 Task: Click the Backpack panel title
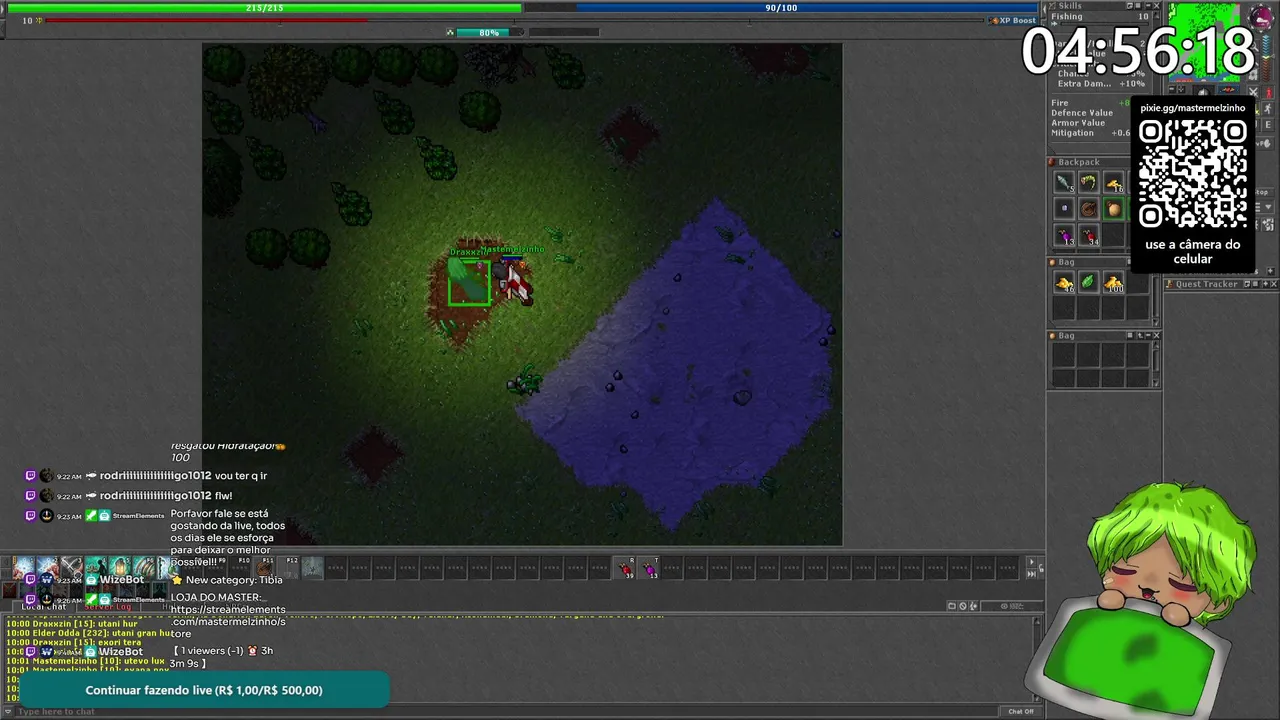click(x=1079, y=162)
